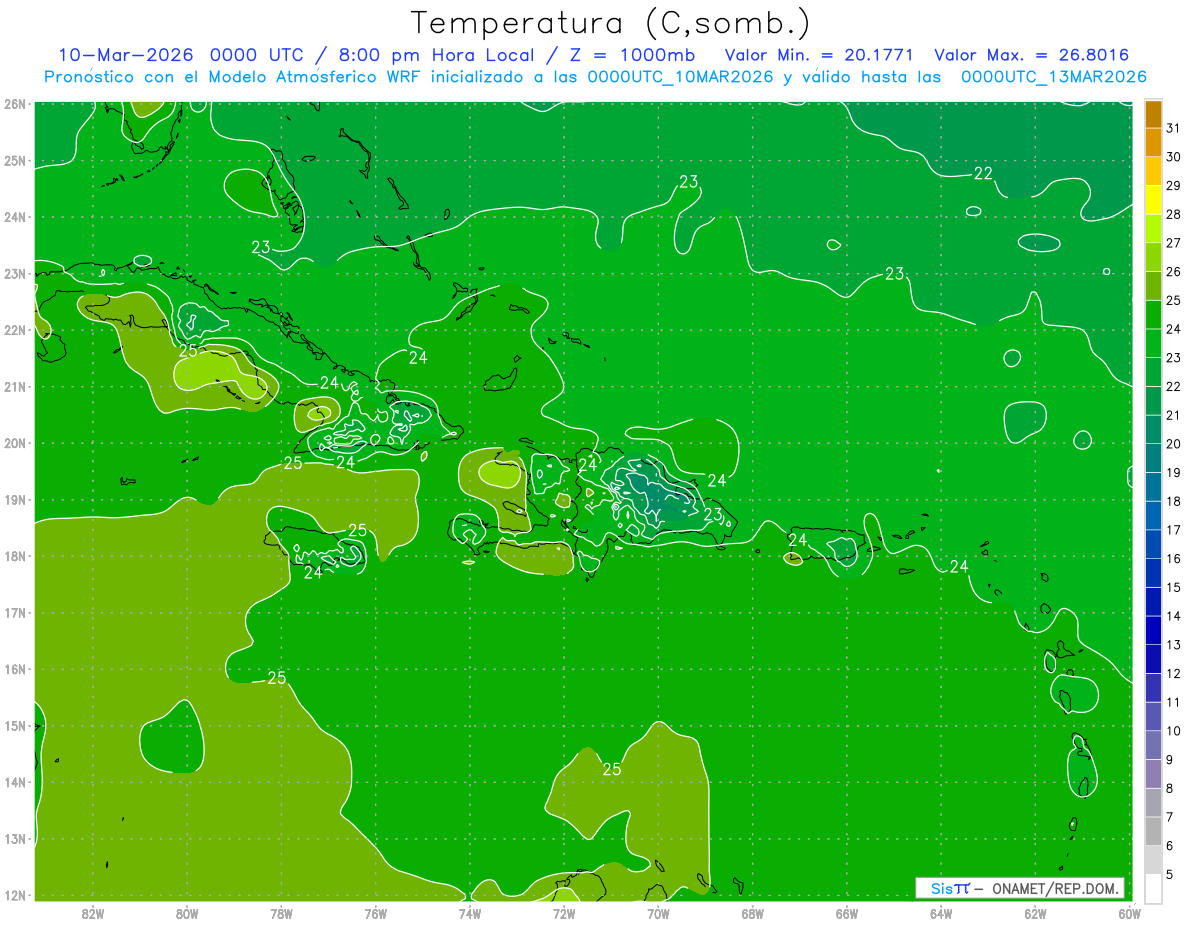Pick the yellow color scale segment above 28
Screen dimensions: 1200x927
[1154, 201]
